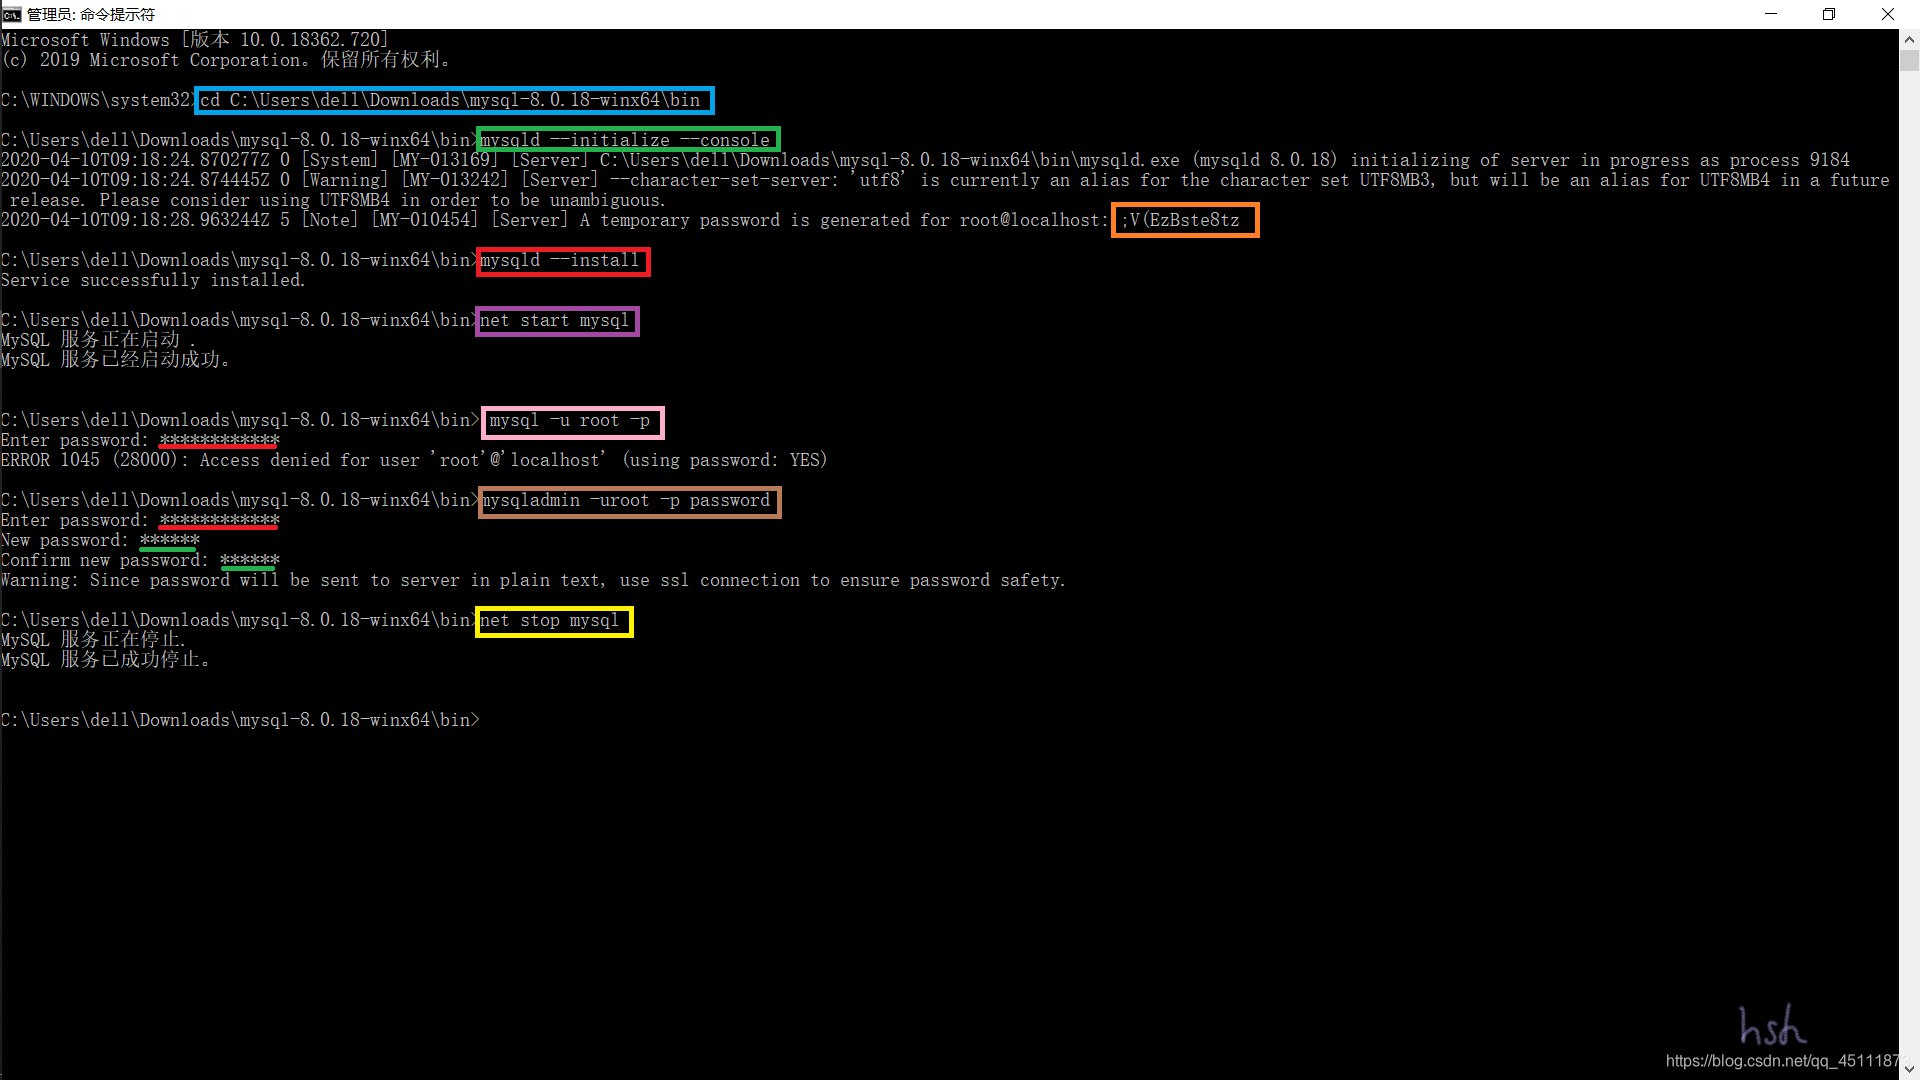Close the command prompt window
Viewport: 1920px width, 1080px height.
1888,14
